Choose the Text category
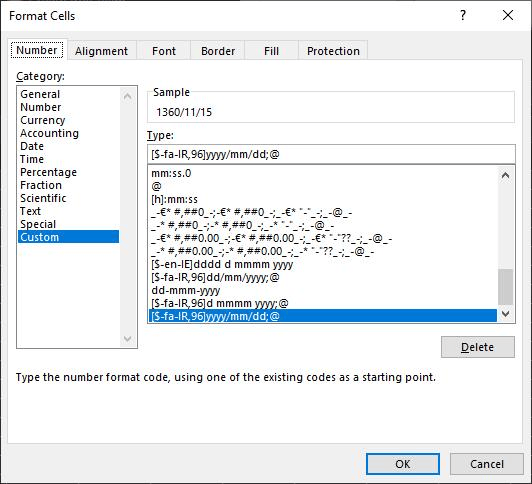The width and height of the screenshot is (532, 484). click(69, 211)
